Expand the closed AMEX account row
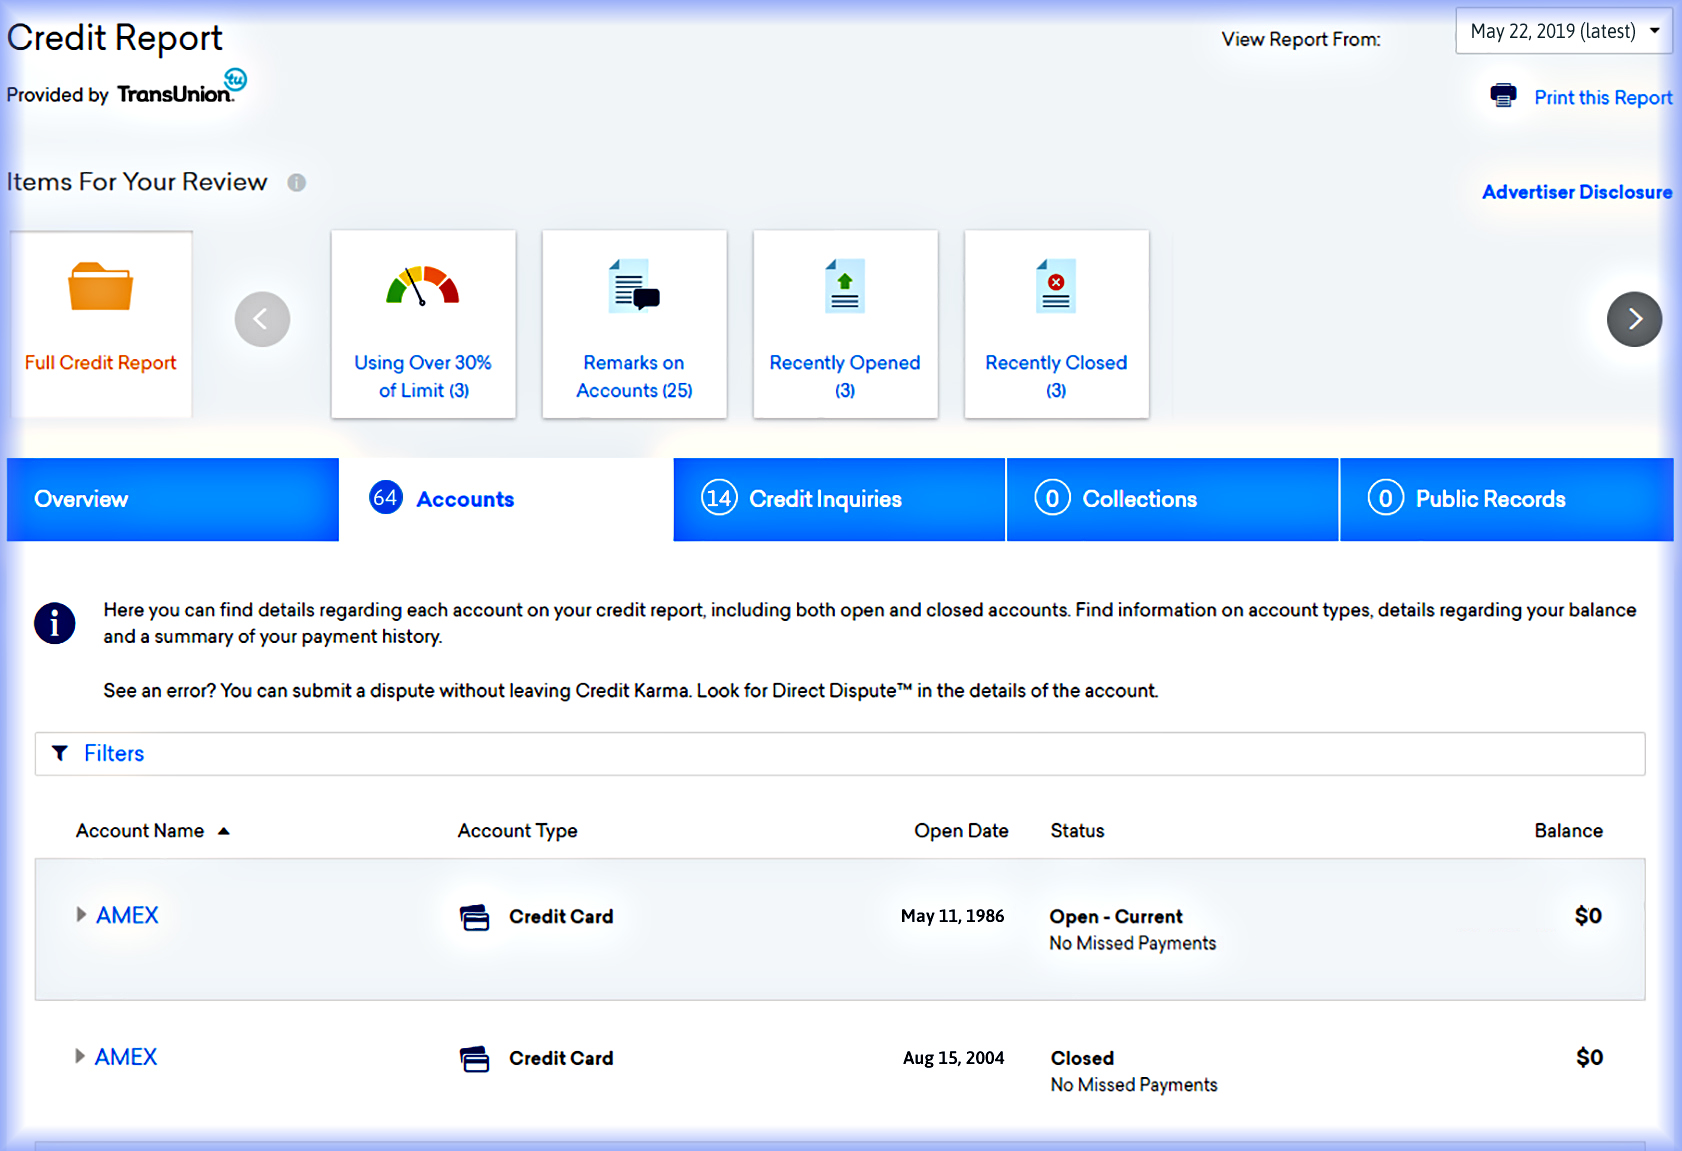 pos(80,1057)
